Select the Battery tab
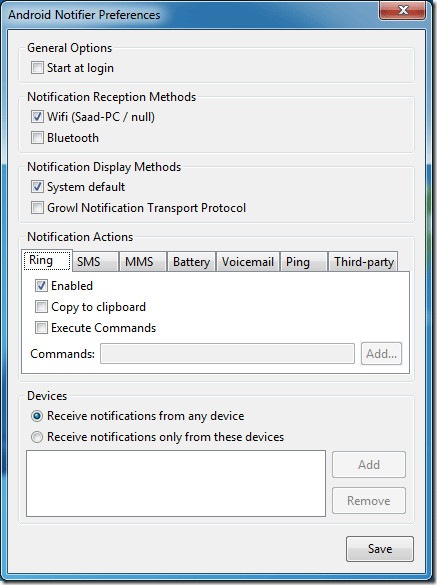437x585 pixels. tap(191, 262)
